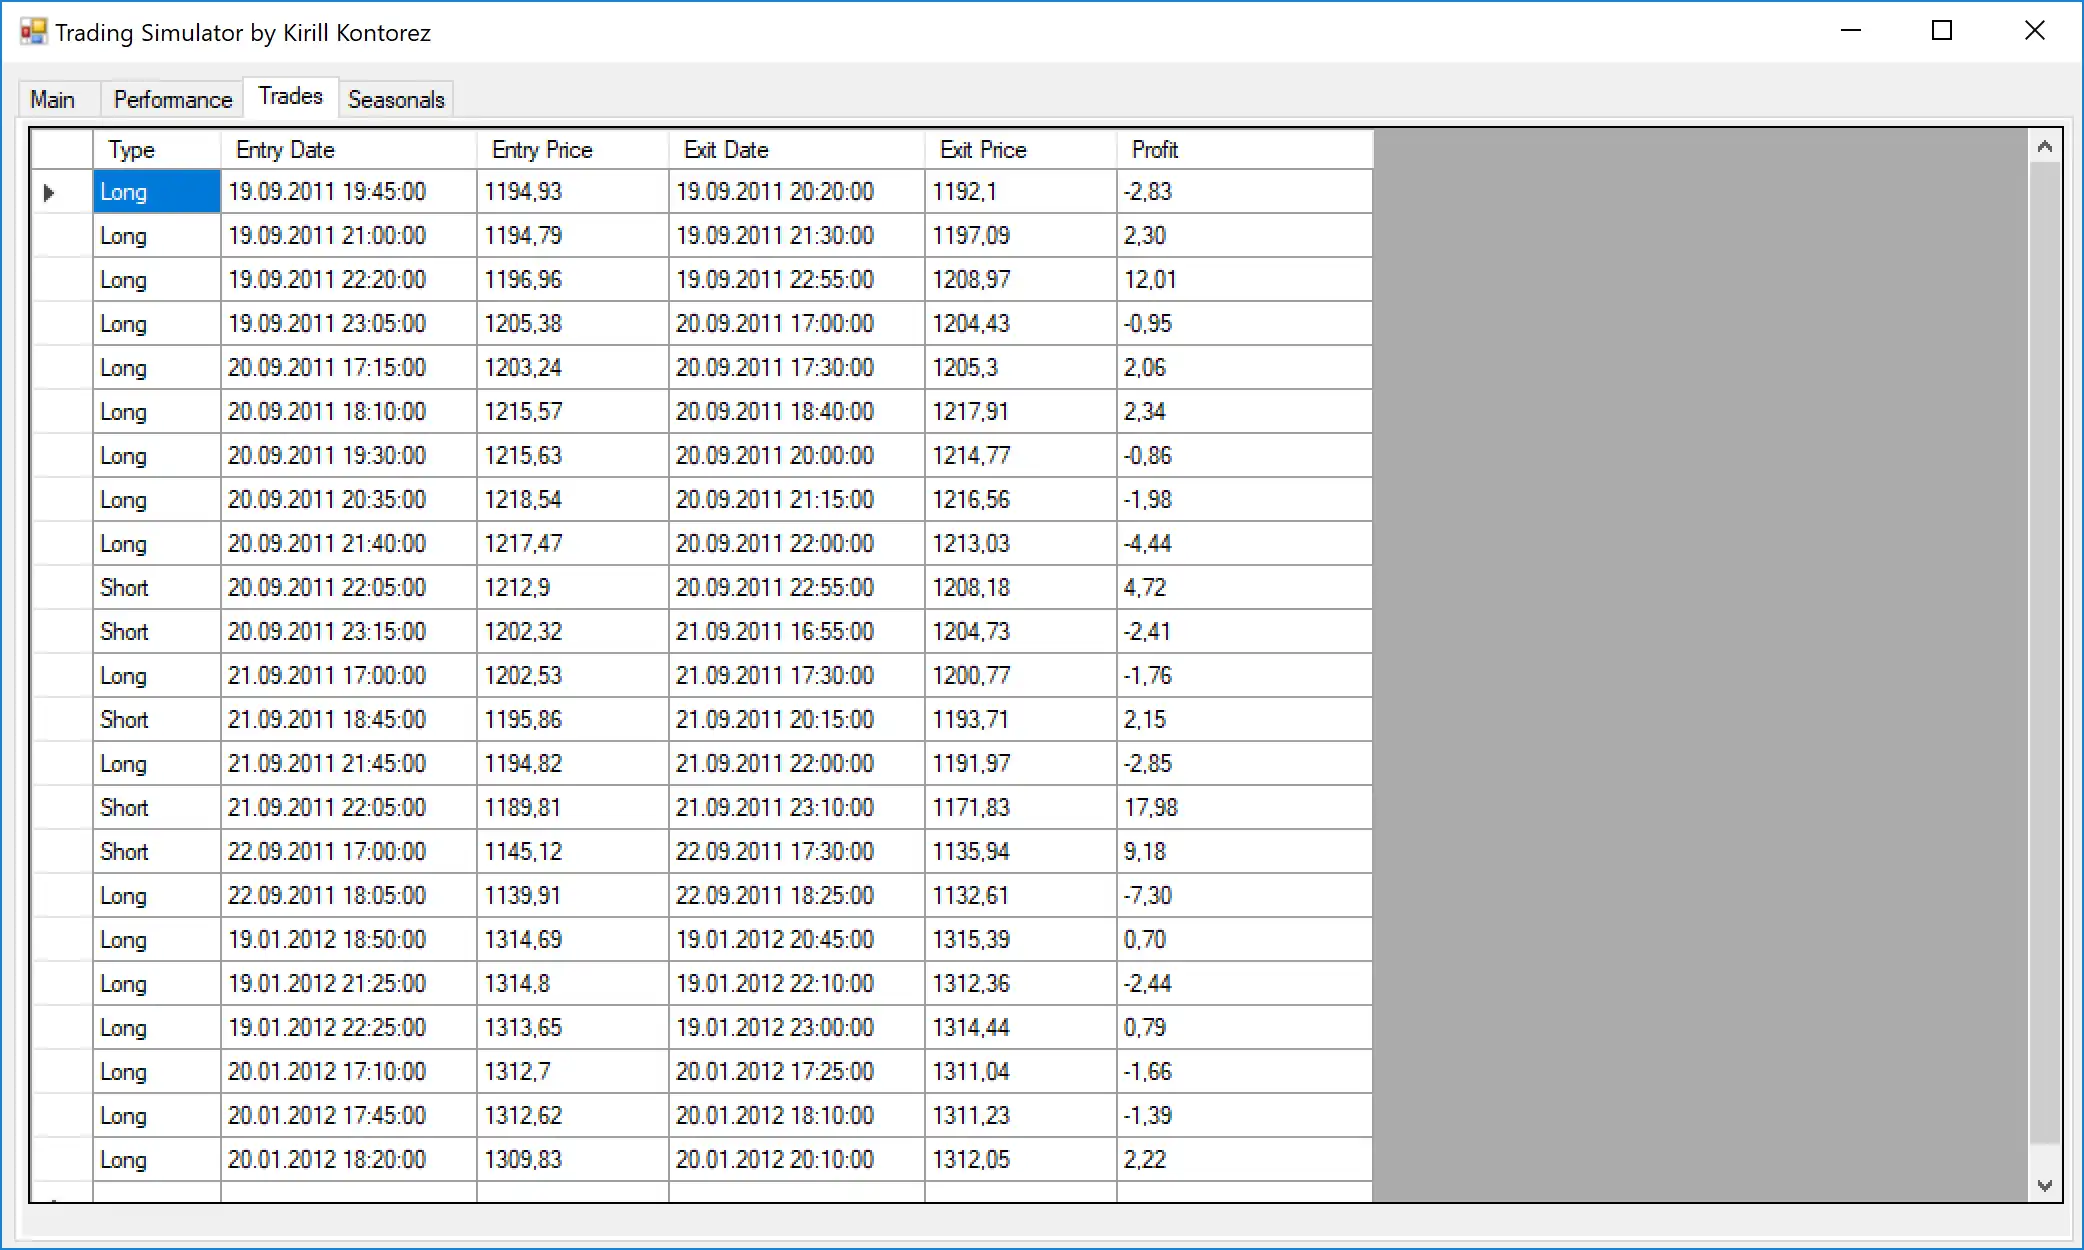2084x1250 pixels.
Task: Click the entry price cell 1314,69
Action: click(x=571, y=940)
